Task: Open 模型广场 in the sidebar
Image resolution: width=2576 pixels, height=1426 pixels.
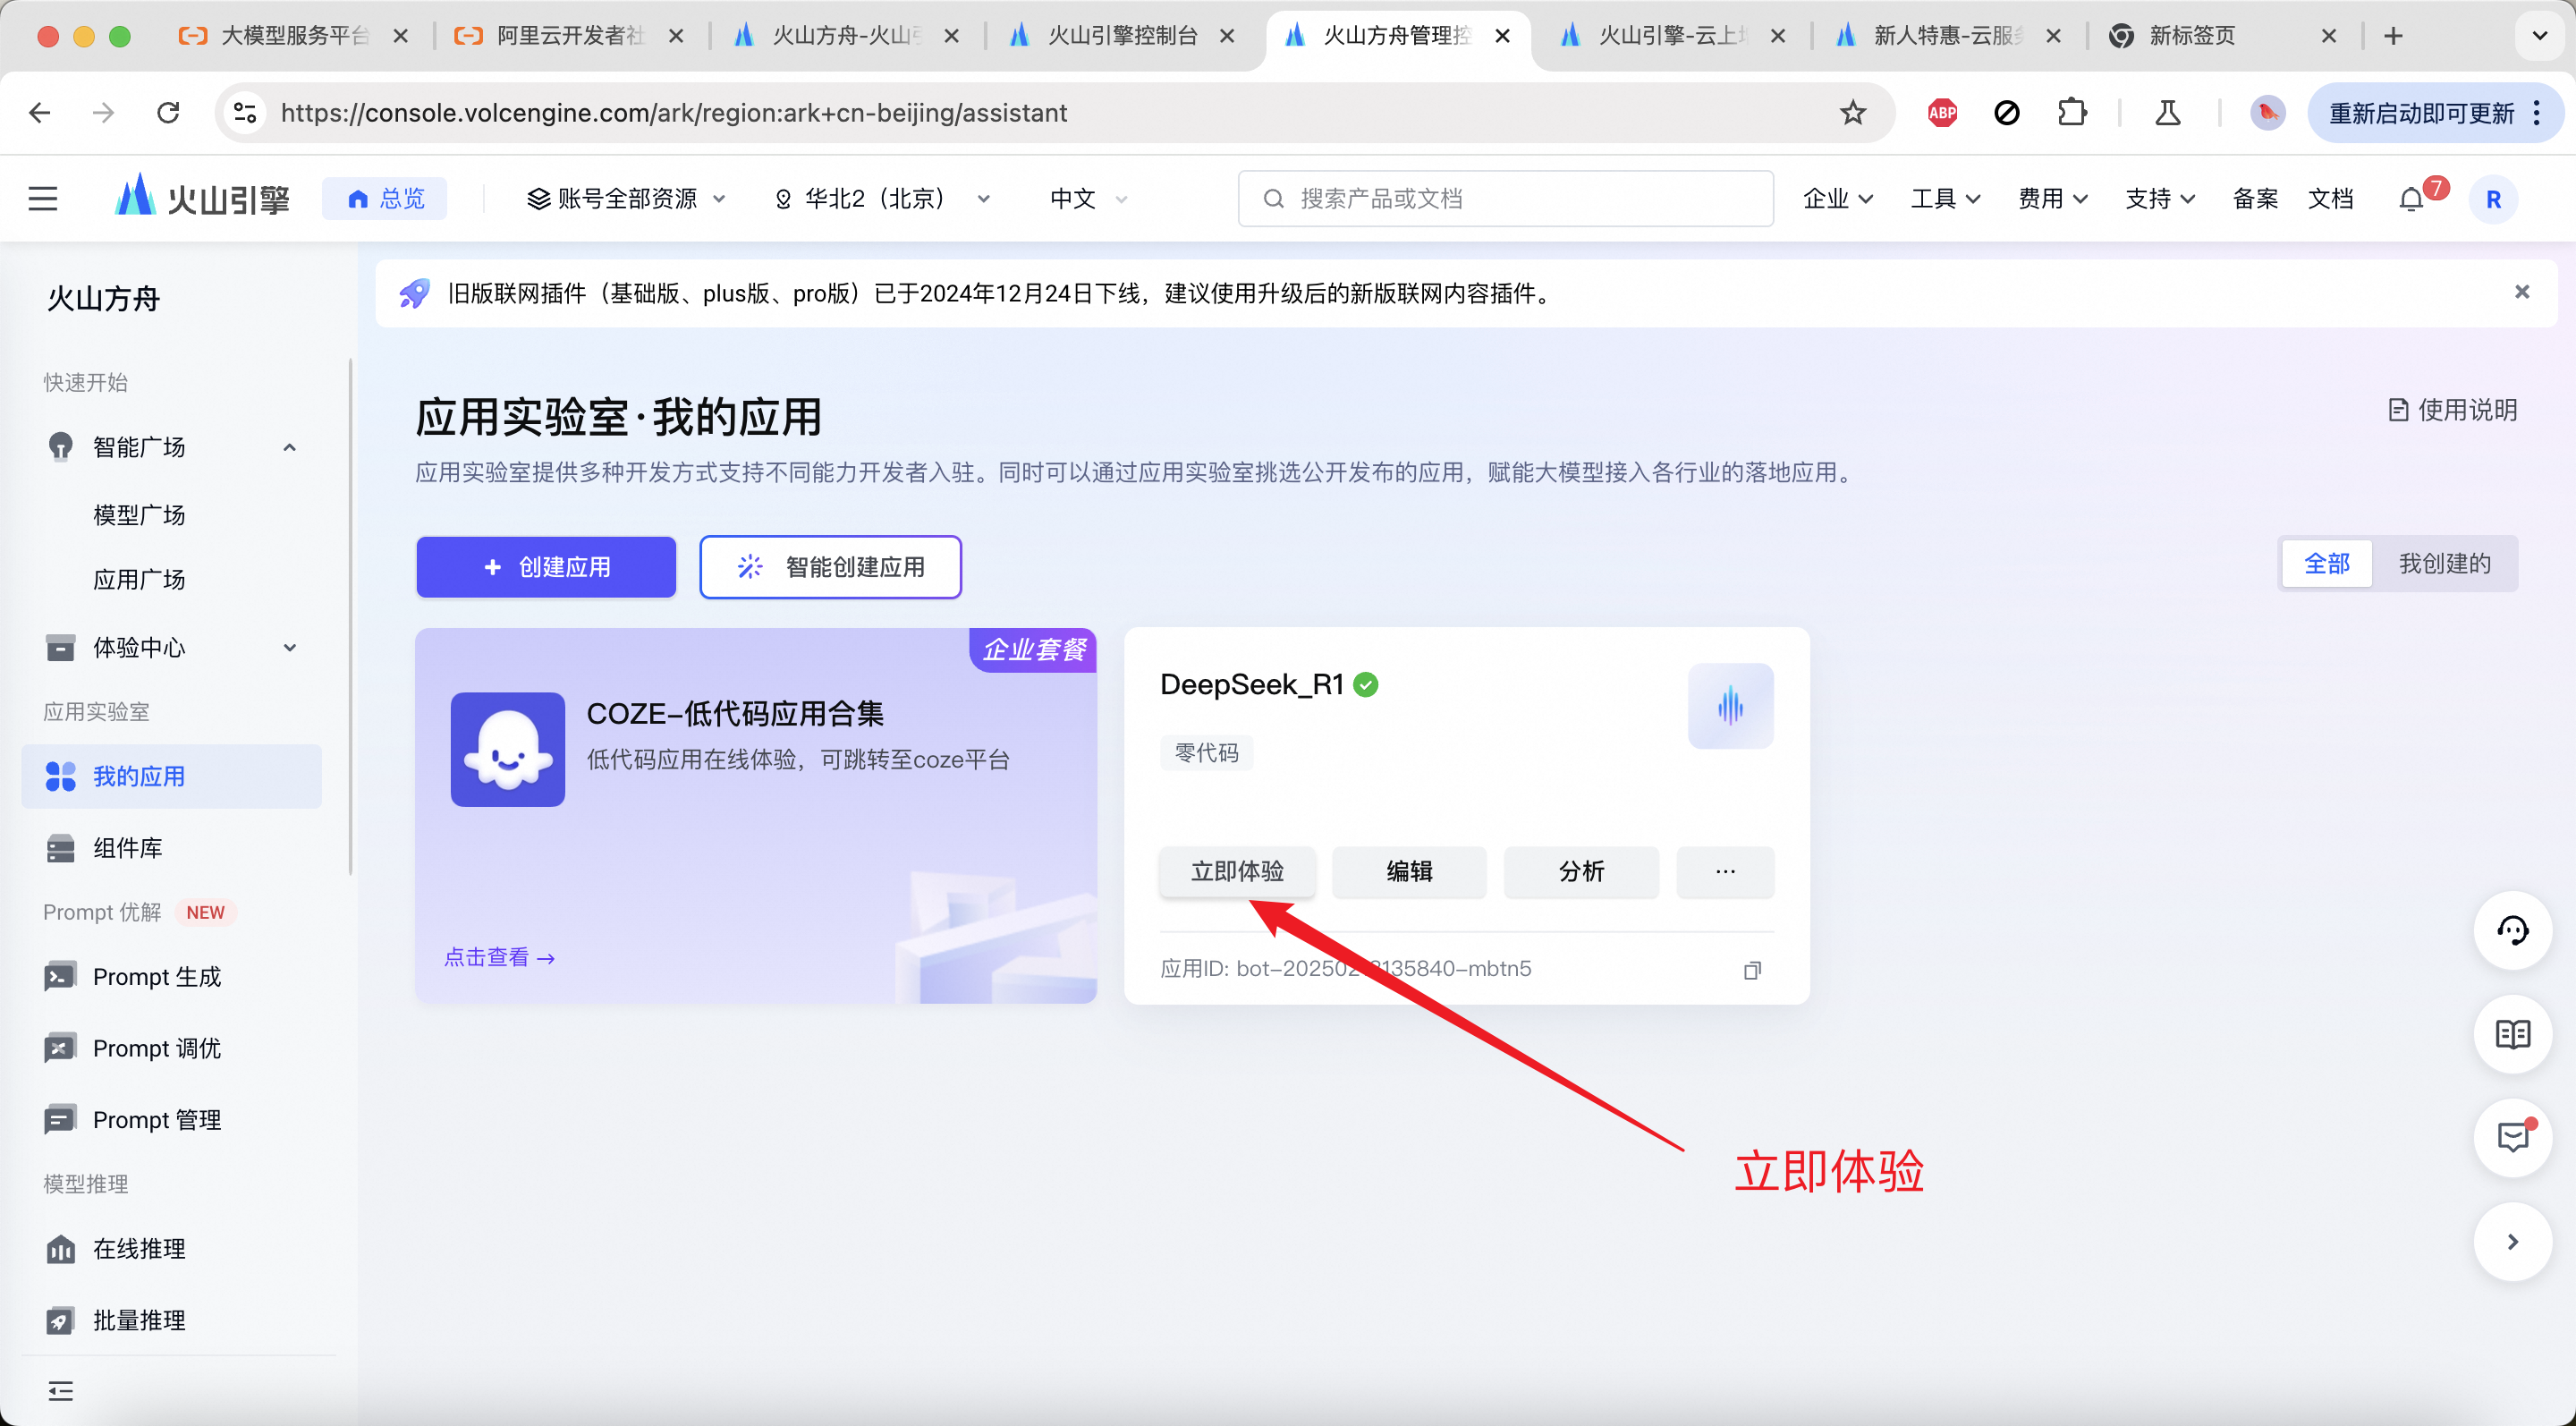Action: [x=139, y=515]
